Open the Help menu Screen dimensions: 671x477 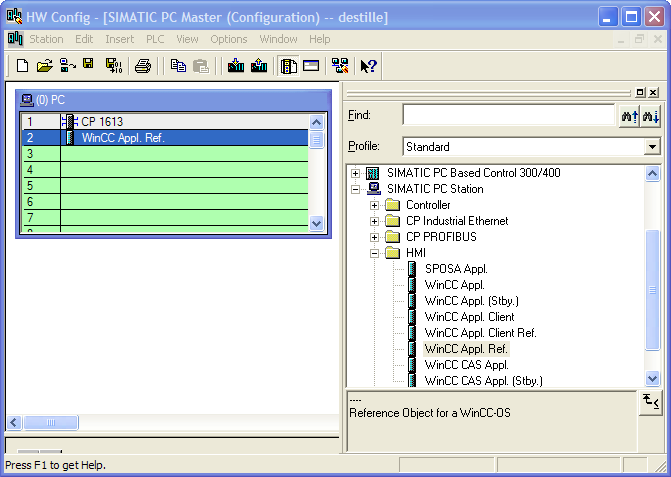pyautogui.click(x=320, y=39)
